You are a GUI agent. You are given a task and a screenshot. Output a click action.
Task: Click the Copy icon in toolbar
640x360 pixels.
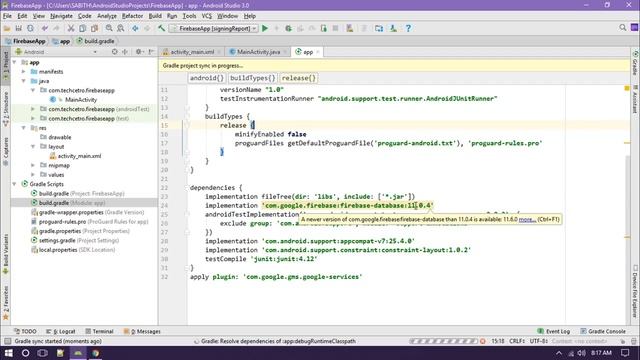(82, 28)
